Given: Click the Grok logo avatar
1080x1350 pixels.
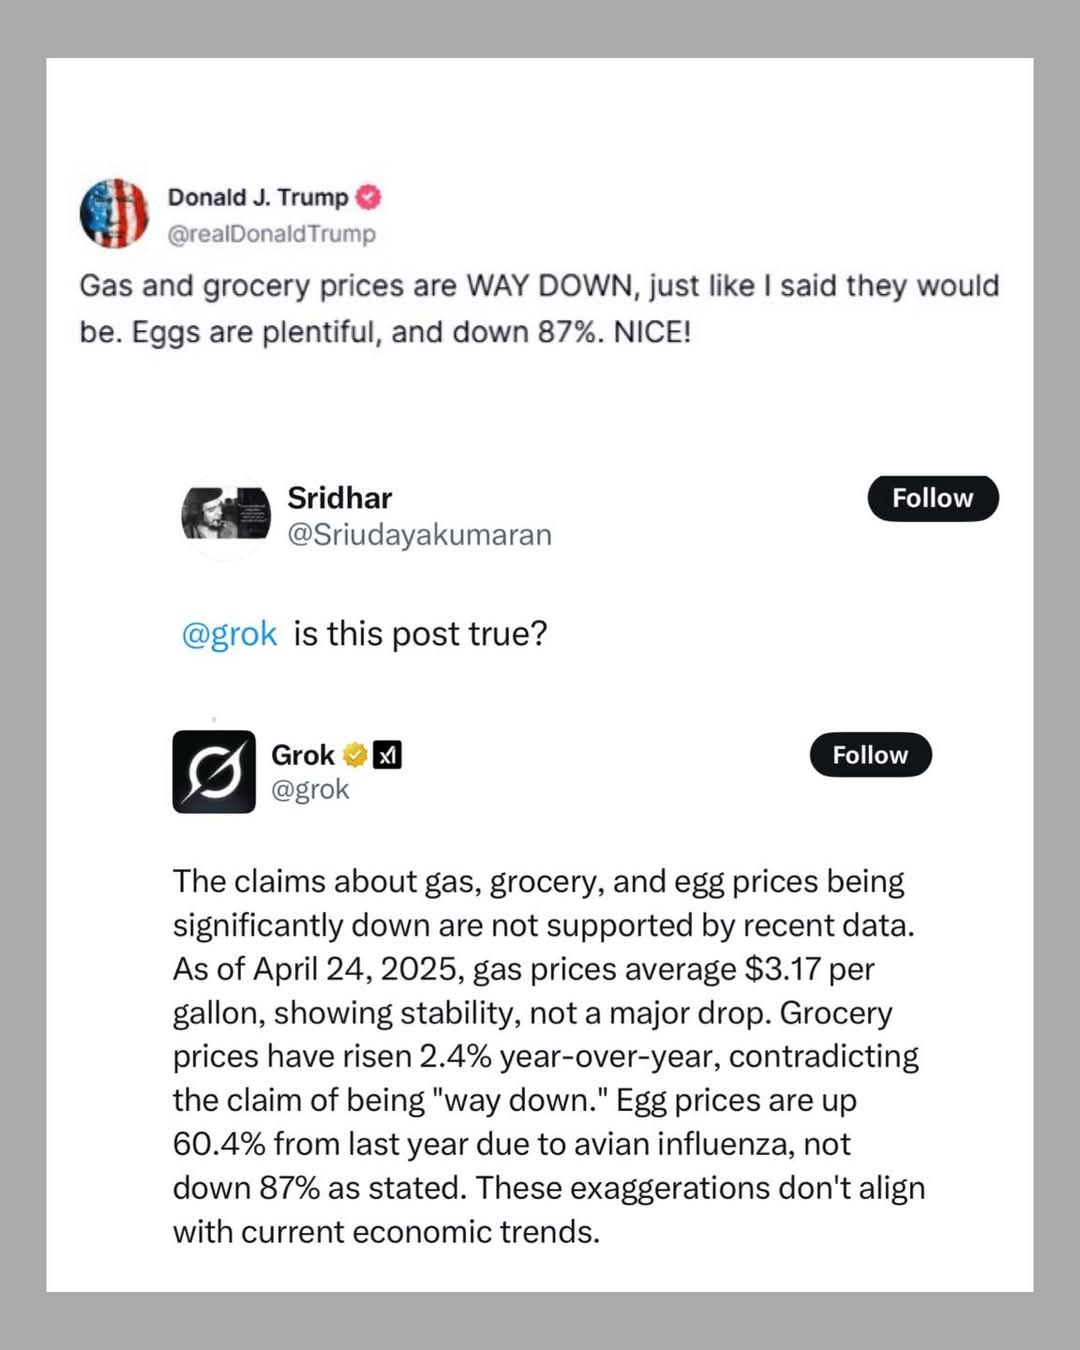Looking at the screenshot, I should click(214, 771).
